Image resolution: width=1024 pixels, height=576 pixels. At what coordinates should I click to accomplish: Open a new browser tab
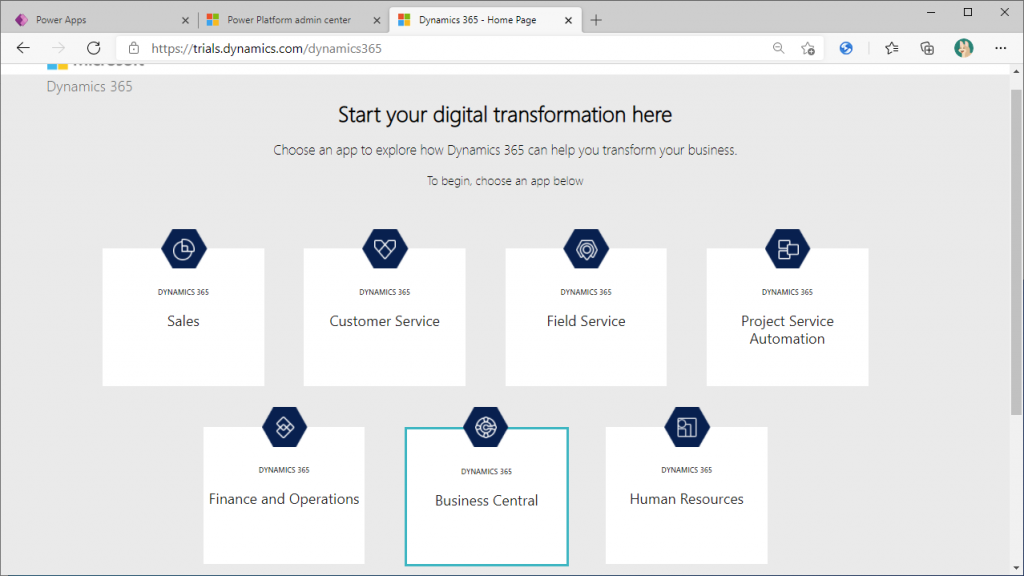tap(596, 20)
